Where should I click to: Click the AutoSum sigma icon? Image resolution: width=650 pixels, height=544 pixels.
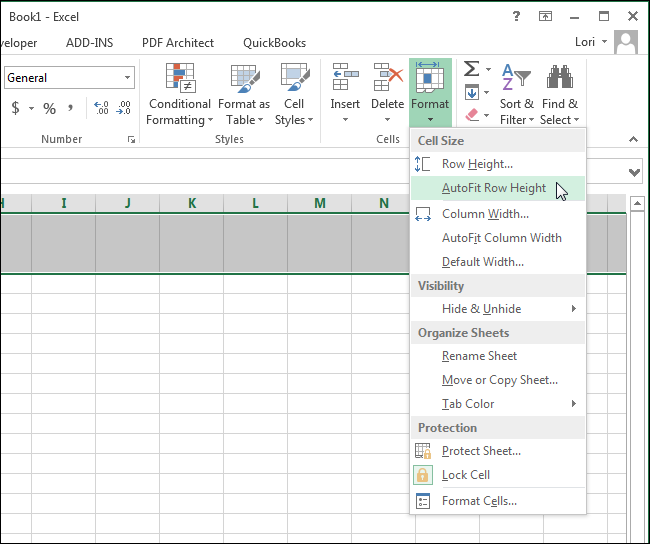[471, 69]
